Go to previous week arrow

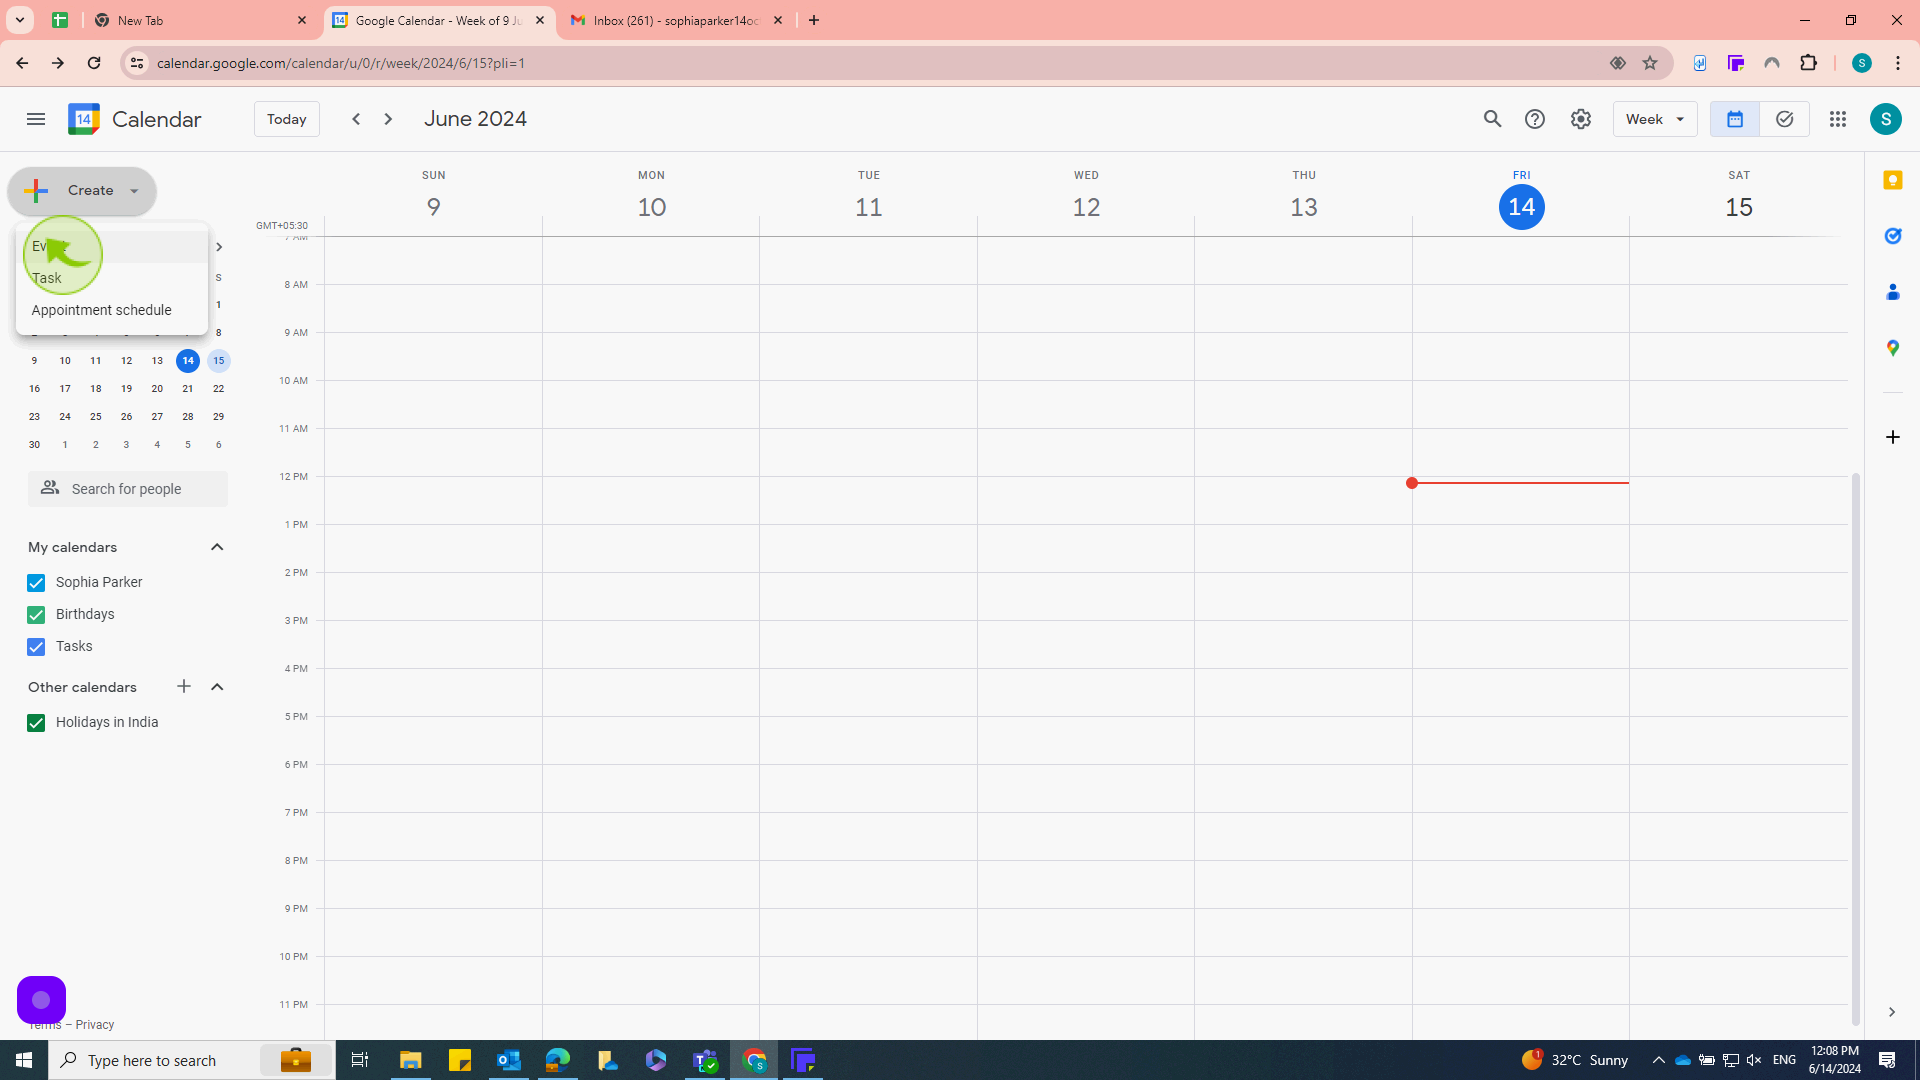click(356, 119)
